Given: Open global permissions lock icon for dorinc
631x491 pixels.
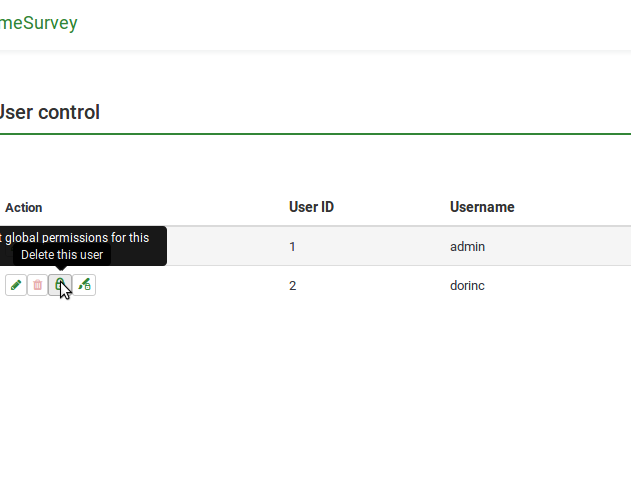Looking at the screenshot, I should click(60, 286).
